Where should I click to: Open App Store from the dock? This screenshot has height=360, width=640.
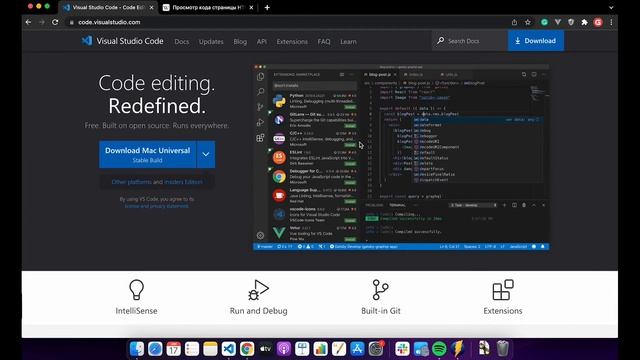click(x=357, y=349)
